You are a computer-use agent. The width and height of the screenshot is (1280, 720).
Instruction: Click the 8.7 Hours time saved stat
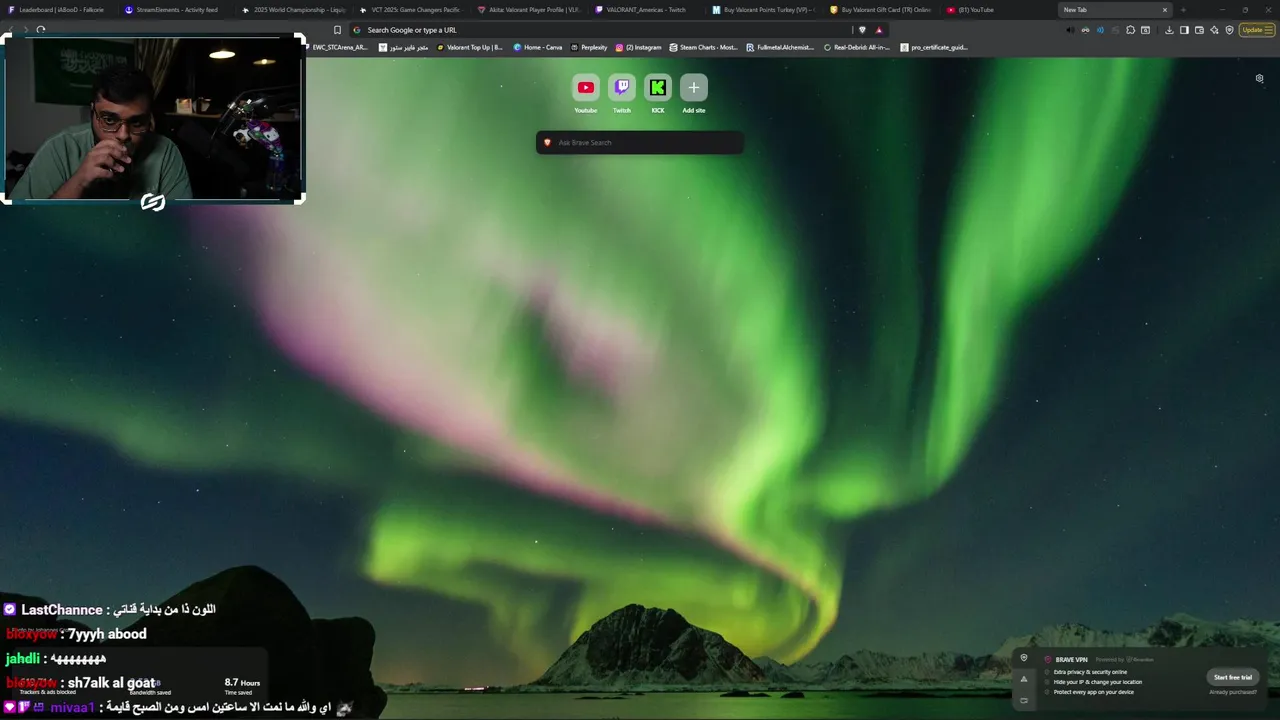[x=242, y=686]
